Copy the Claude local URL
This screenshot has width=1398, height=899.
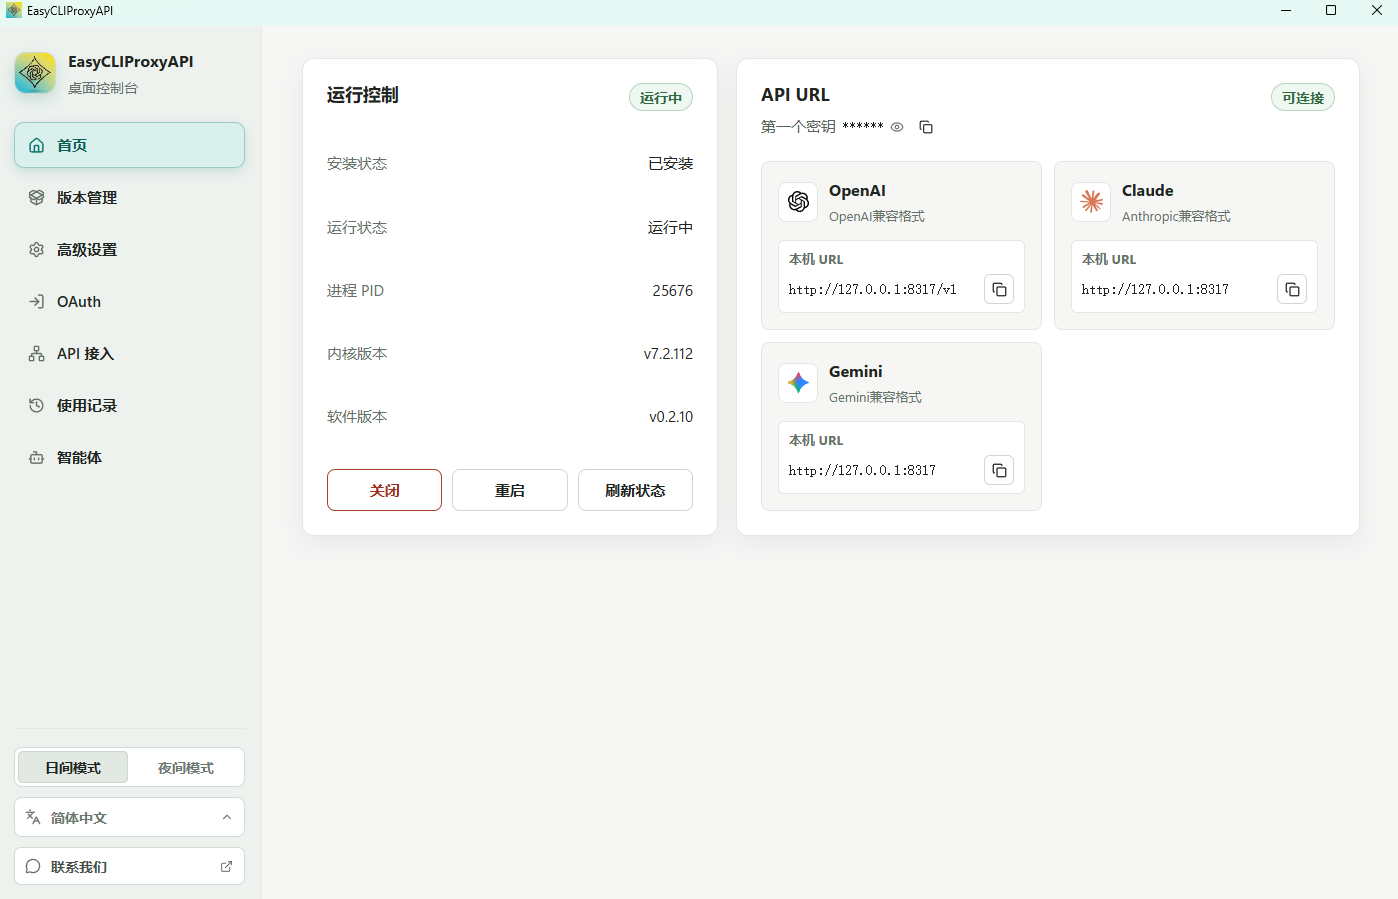click(x=1292, y=289)
